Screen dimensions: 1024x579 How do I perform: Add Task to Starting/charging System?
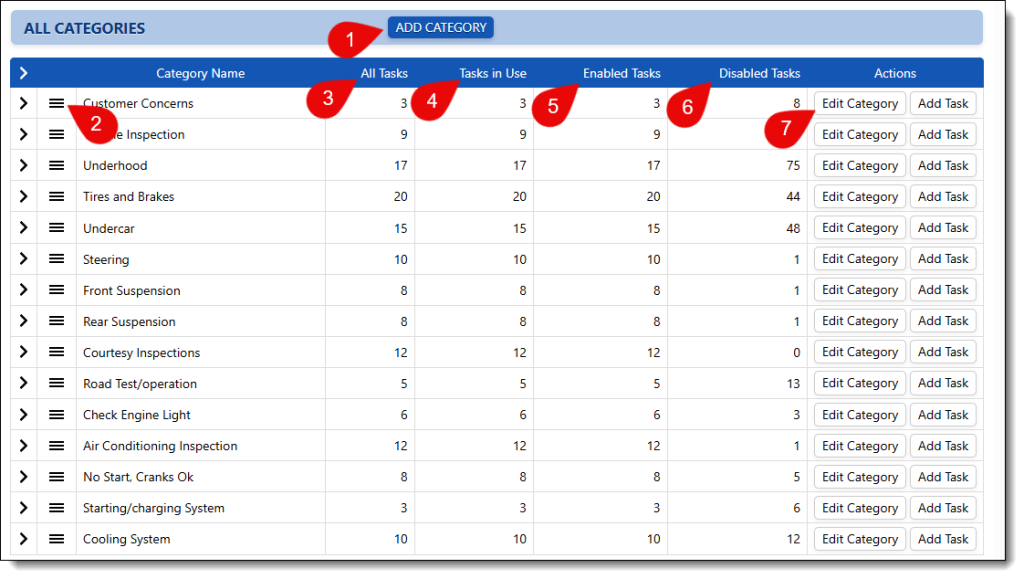(x=943, y=508)
